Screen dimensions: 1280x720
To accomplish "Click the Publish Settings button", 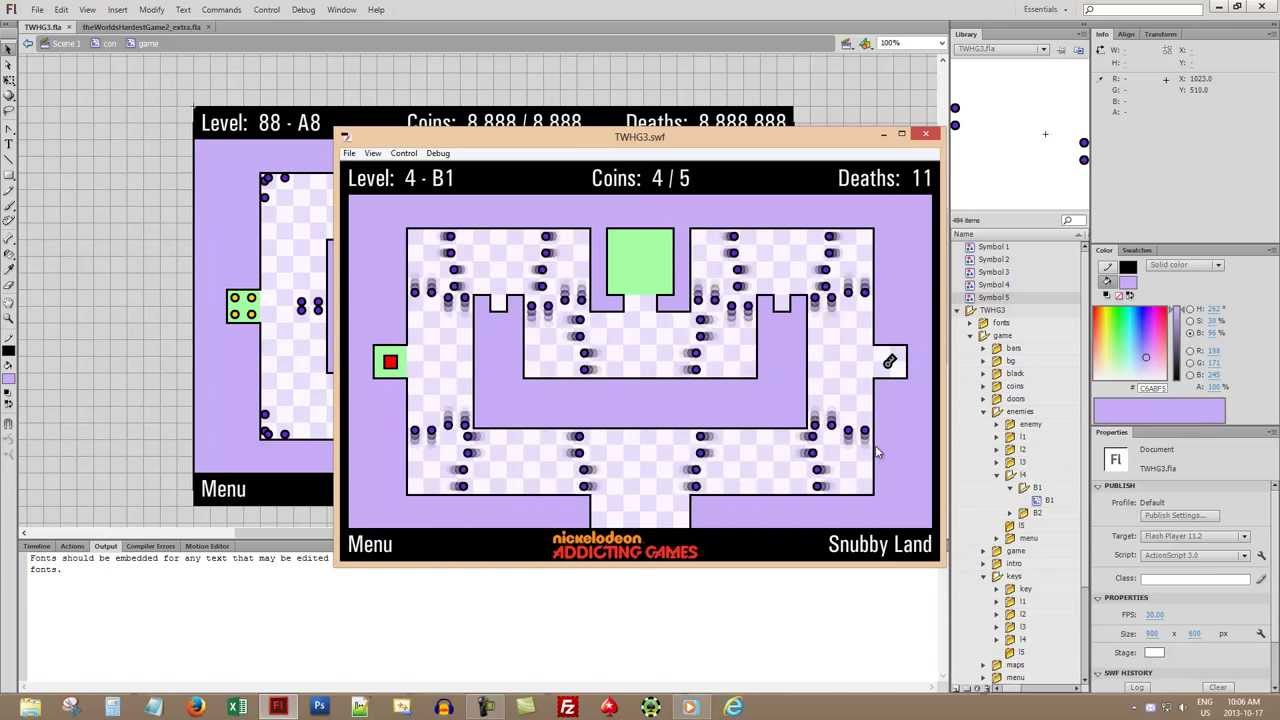I will coord(1180,515).
